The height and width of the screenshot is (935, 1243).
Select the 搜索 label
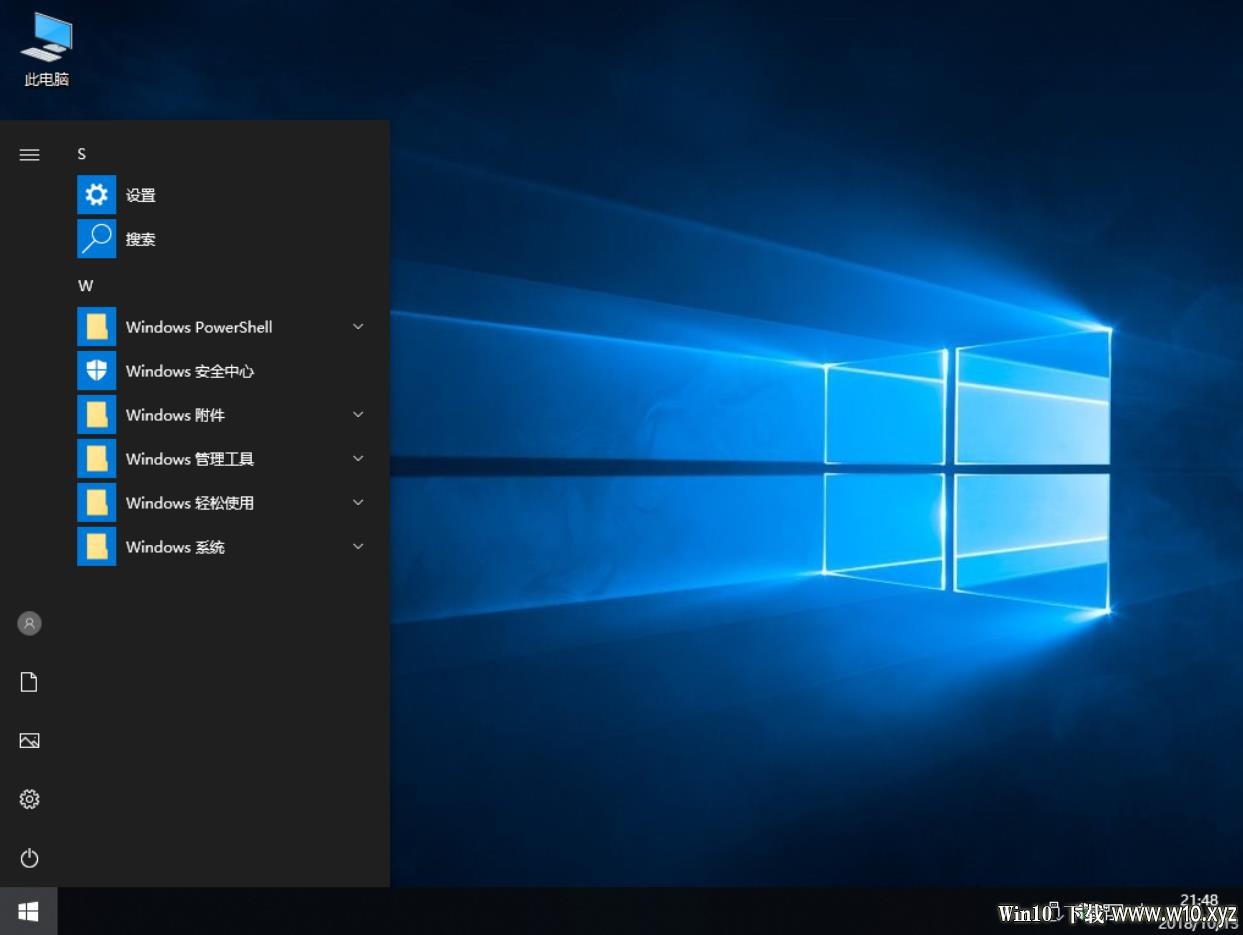coord(141,240)
